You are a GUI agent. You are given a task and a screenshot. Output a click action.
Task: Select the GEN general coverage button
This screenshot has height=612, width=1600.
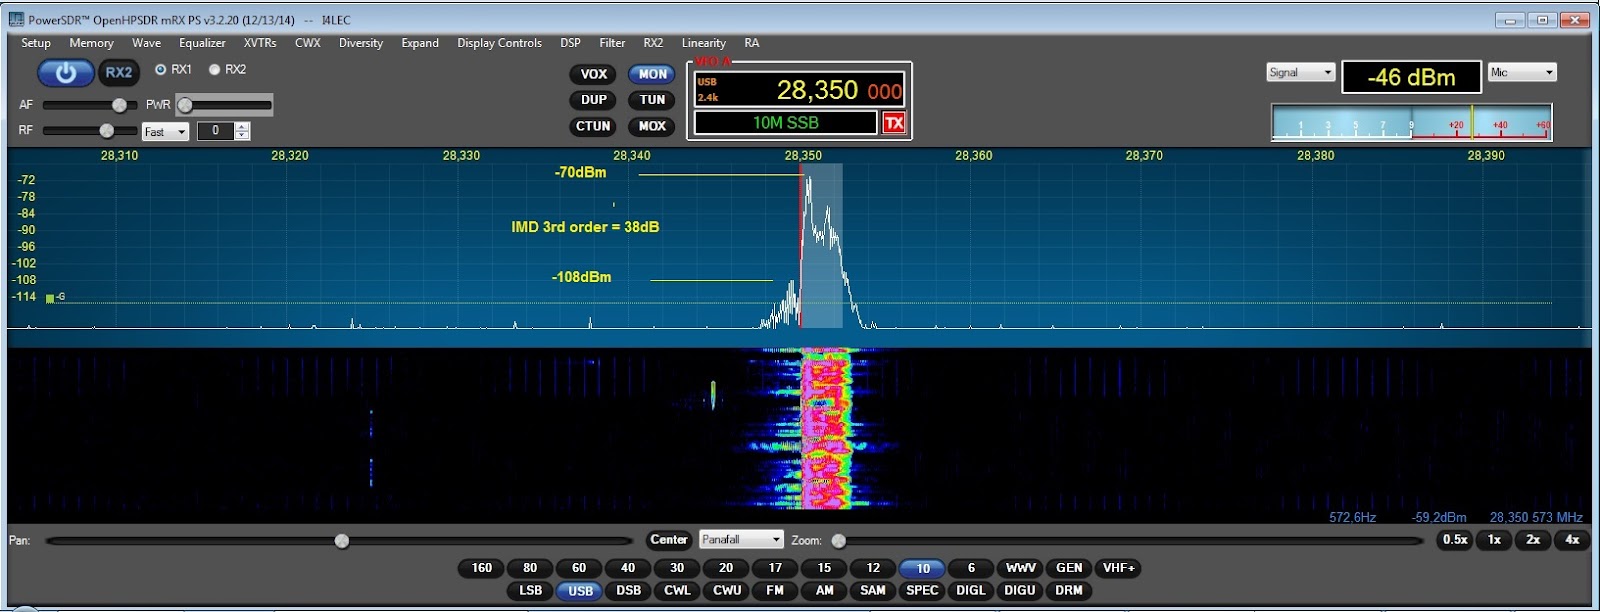coord(1069,568)
